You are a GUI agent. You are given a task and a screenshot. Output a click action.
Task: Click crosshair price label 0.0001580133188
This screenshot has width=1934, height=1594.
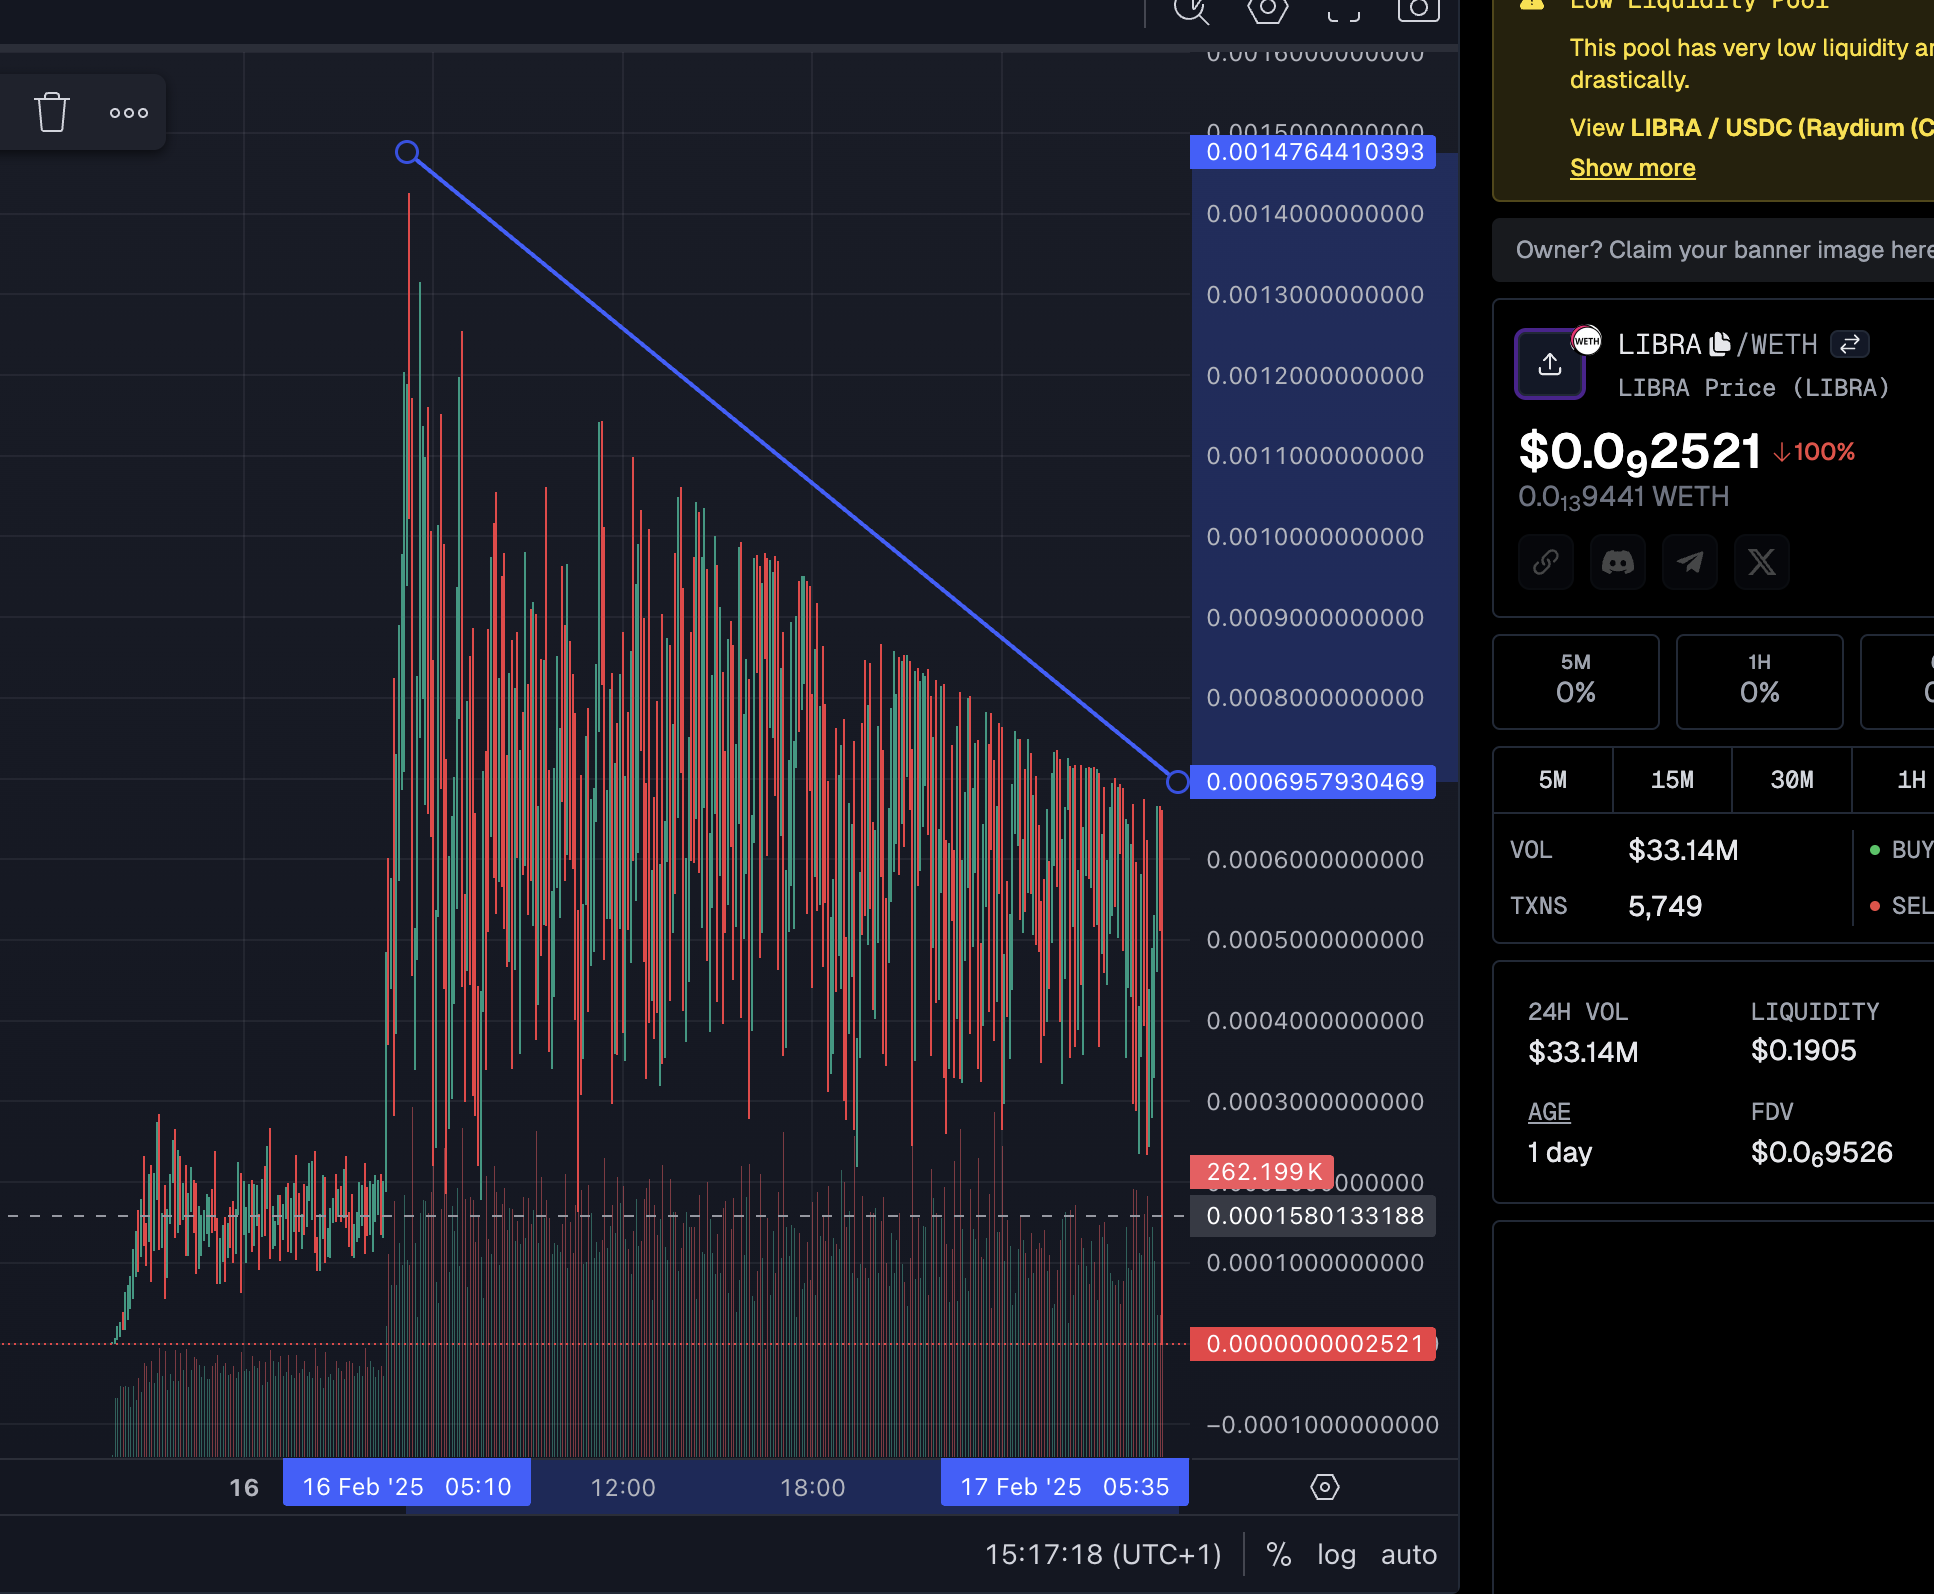(1314, 1216)
